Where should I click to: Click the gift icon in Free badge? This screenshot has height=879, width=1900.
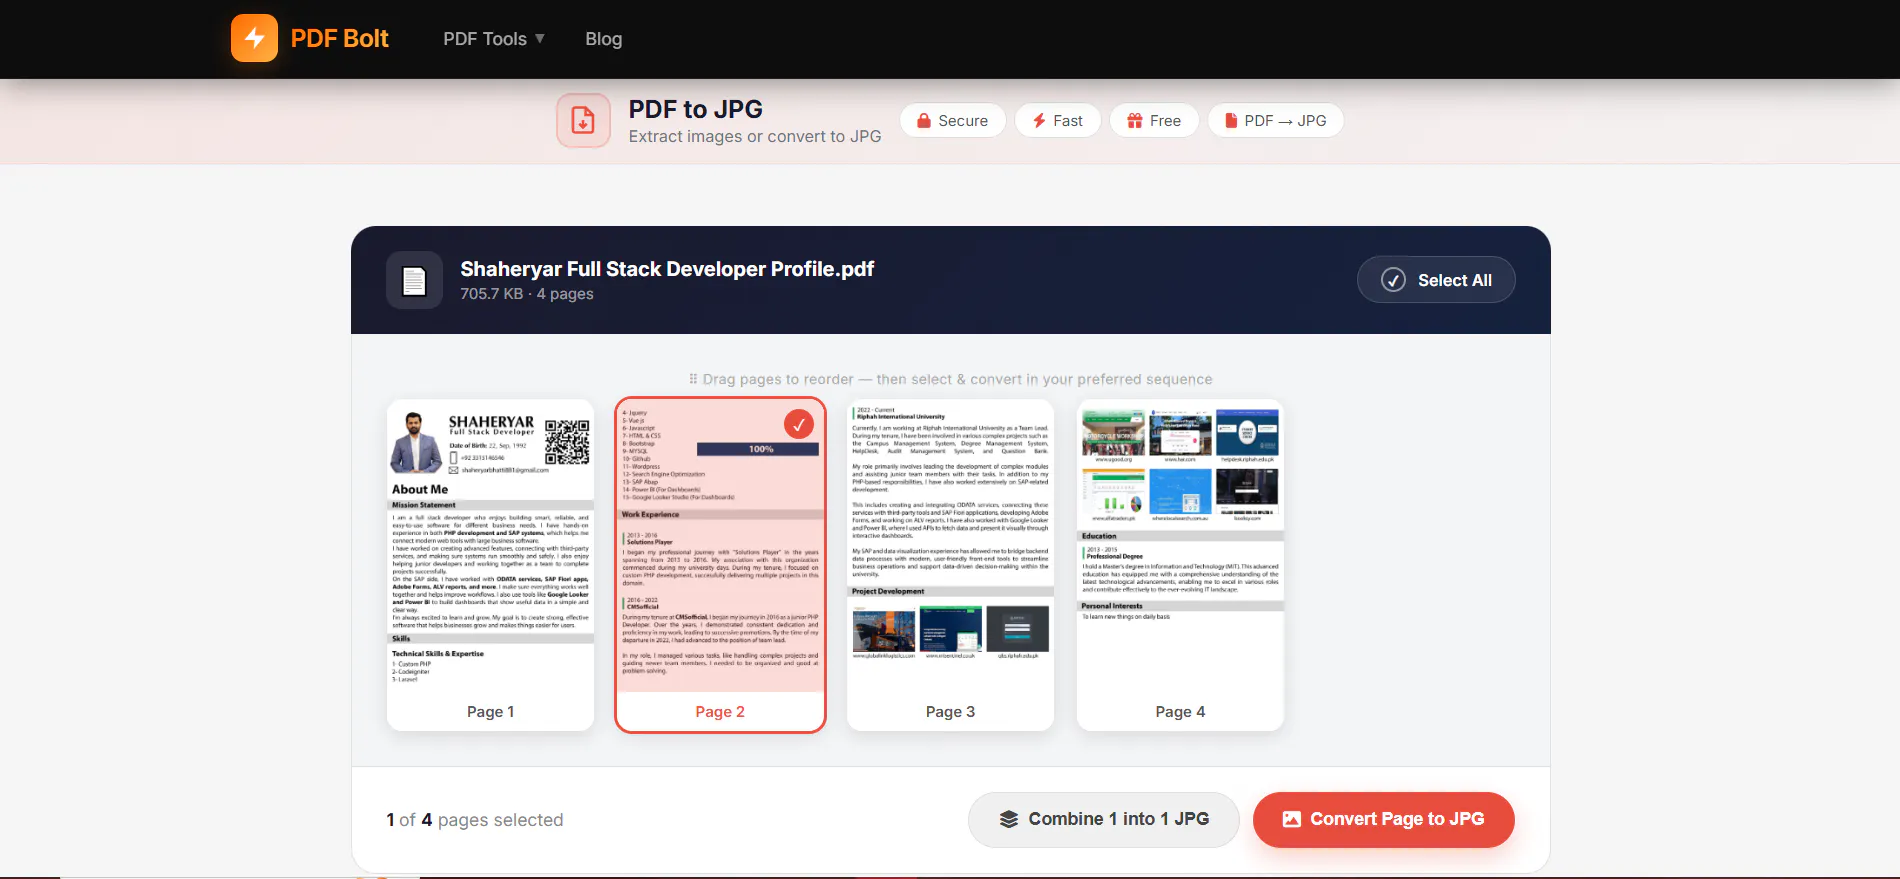point(1134,121)
